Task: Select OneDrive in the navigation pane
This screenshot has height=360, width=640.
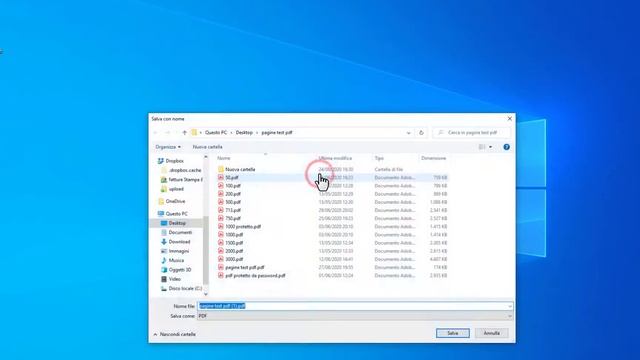Action: tap(175, 201)
